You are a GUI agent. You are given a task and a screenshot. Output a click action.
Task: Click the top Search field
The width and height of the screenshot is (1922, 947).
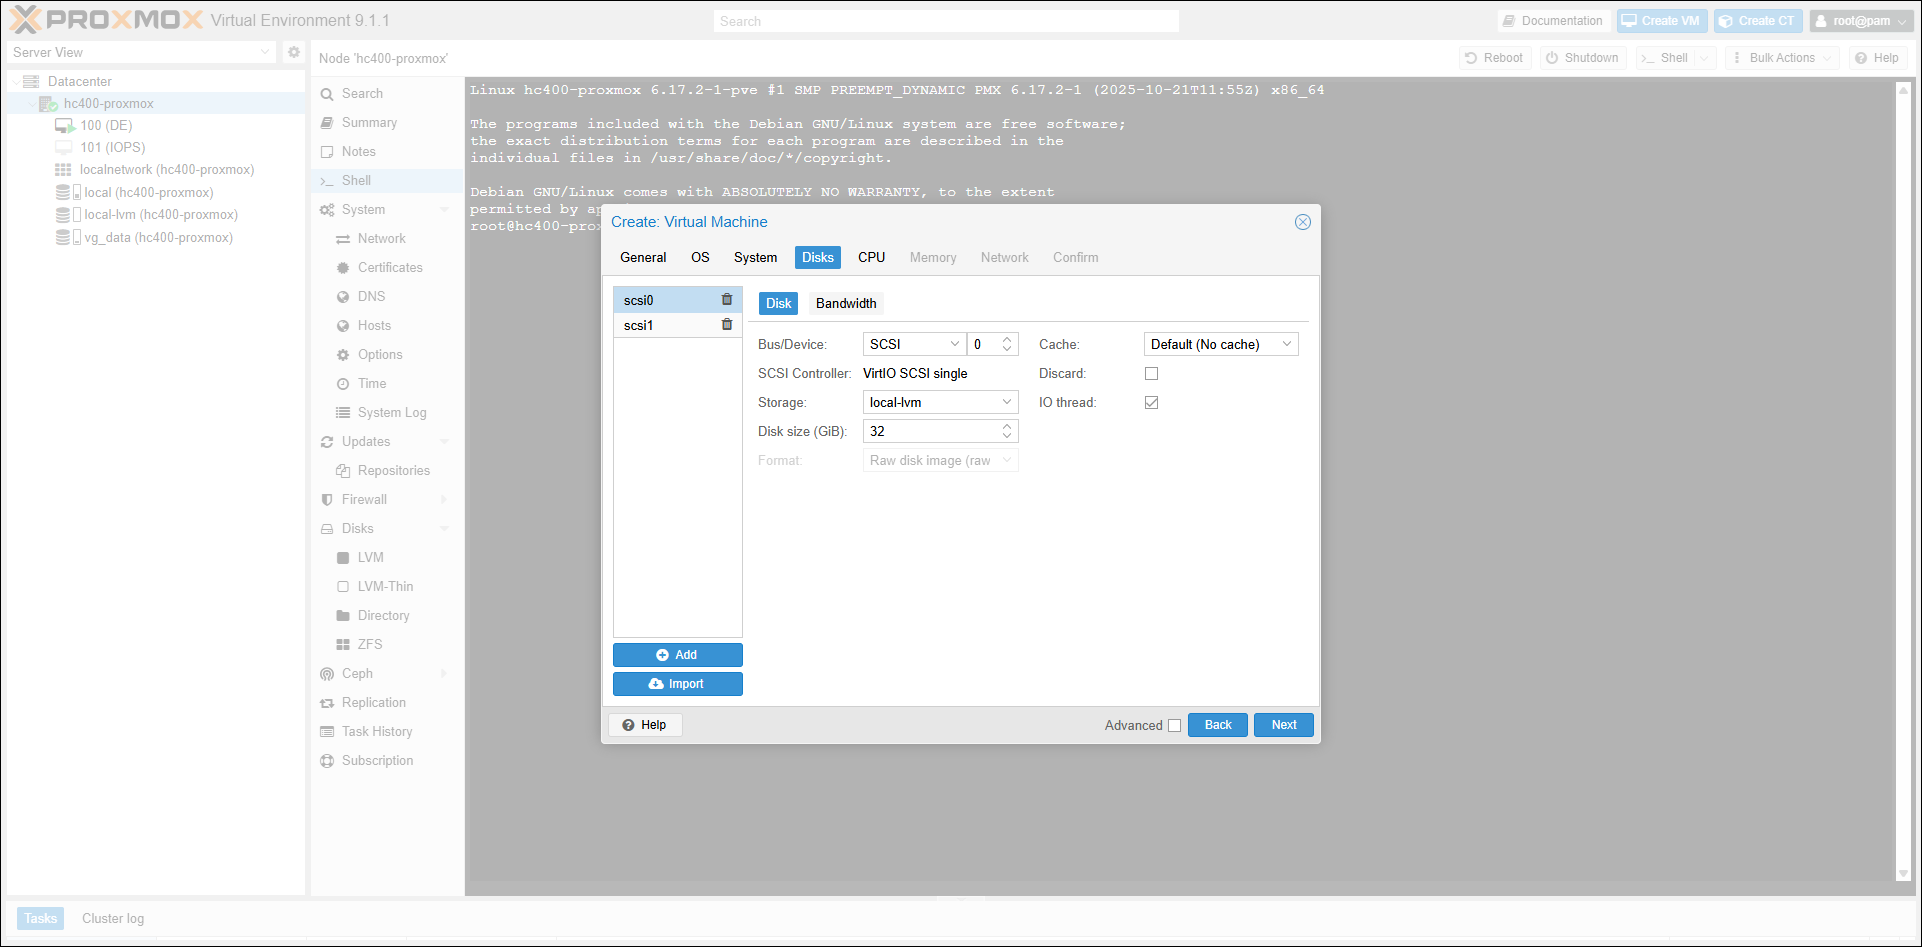[x=946, y=21]
